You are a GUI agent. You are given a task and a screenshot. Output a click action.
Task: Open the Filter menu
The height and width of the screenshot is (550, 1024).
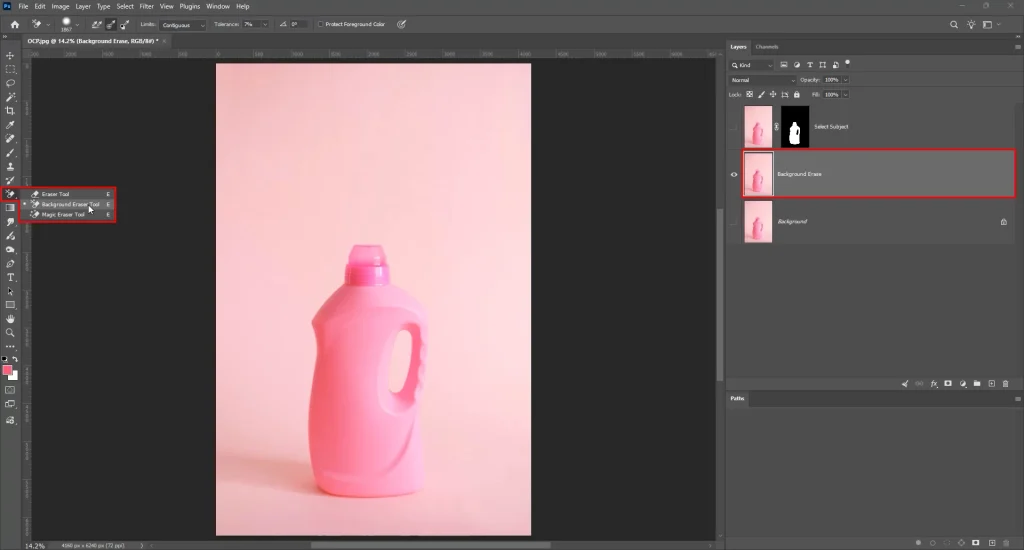tap(146, 7)
